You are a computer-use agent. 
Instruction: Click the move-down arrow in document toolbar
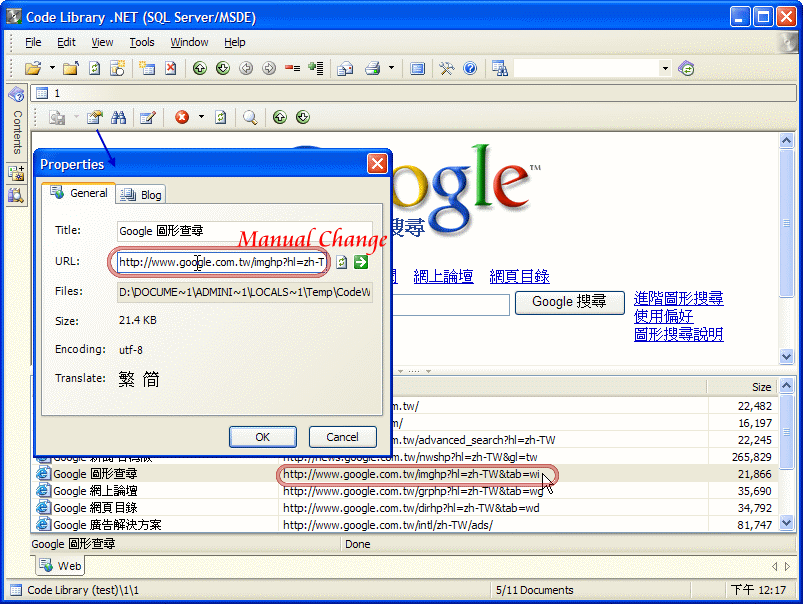pyautogui.click(x=303, y=117)
